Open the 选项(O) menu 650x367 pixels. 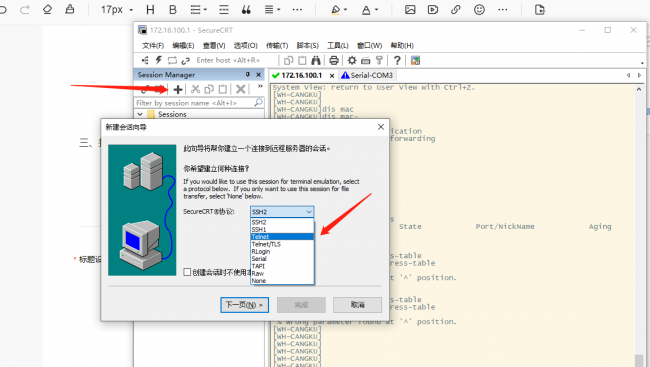pos(245,46)
